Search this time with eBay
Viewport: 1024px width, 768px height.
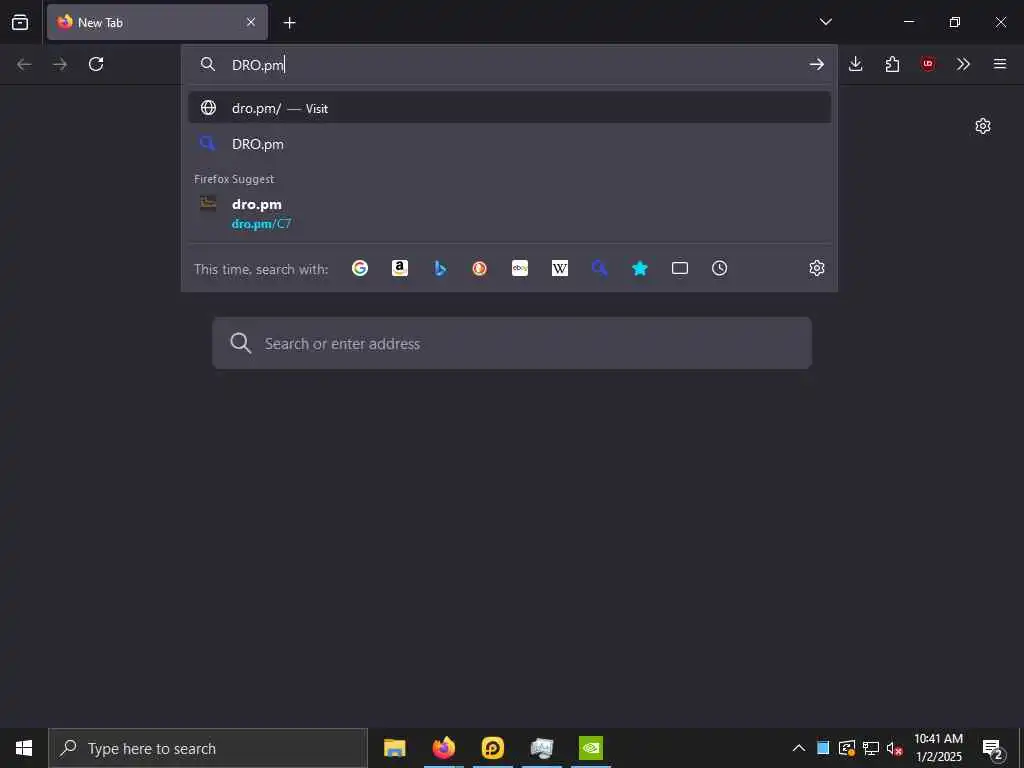[520, 268]
